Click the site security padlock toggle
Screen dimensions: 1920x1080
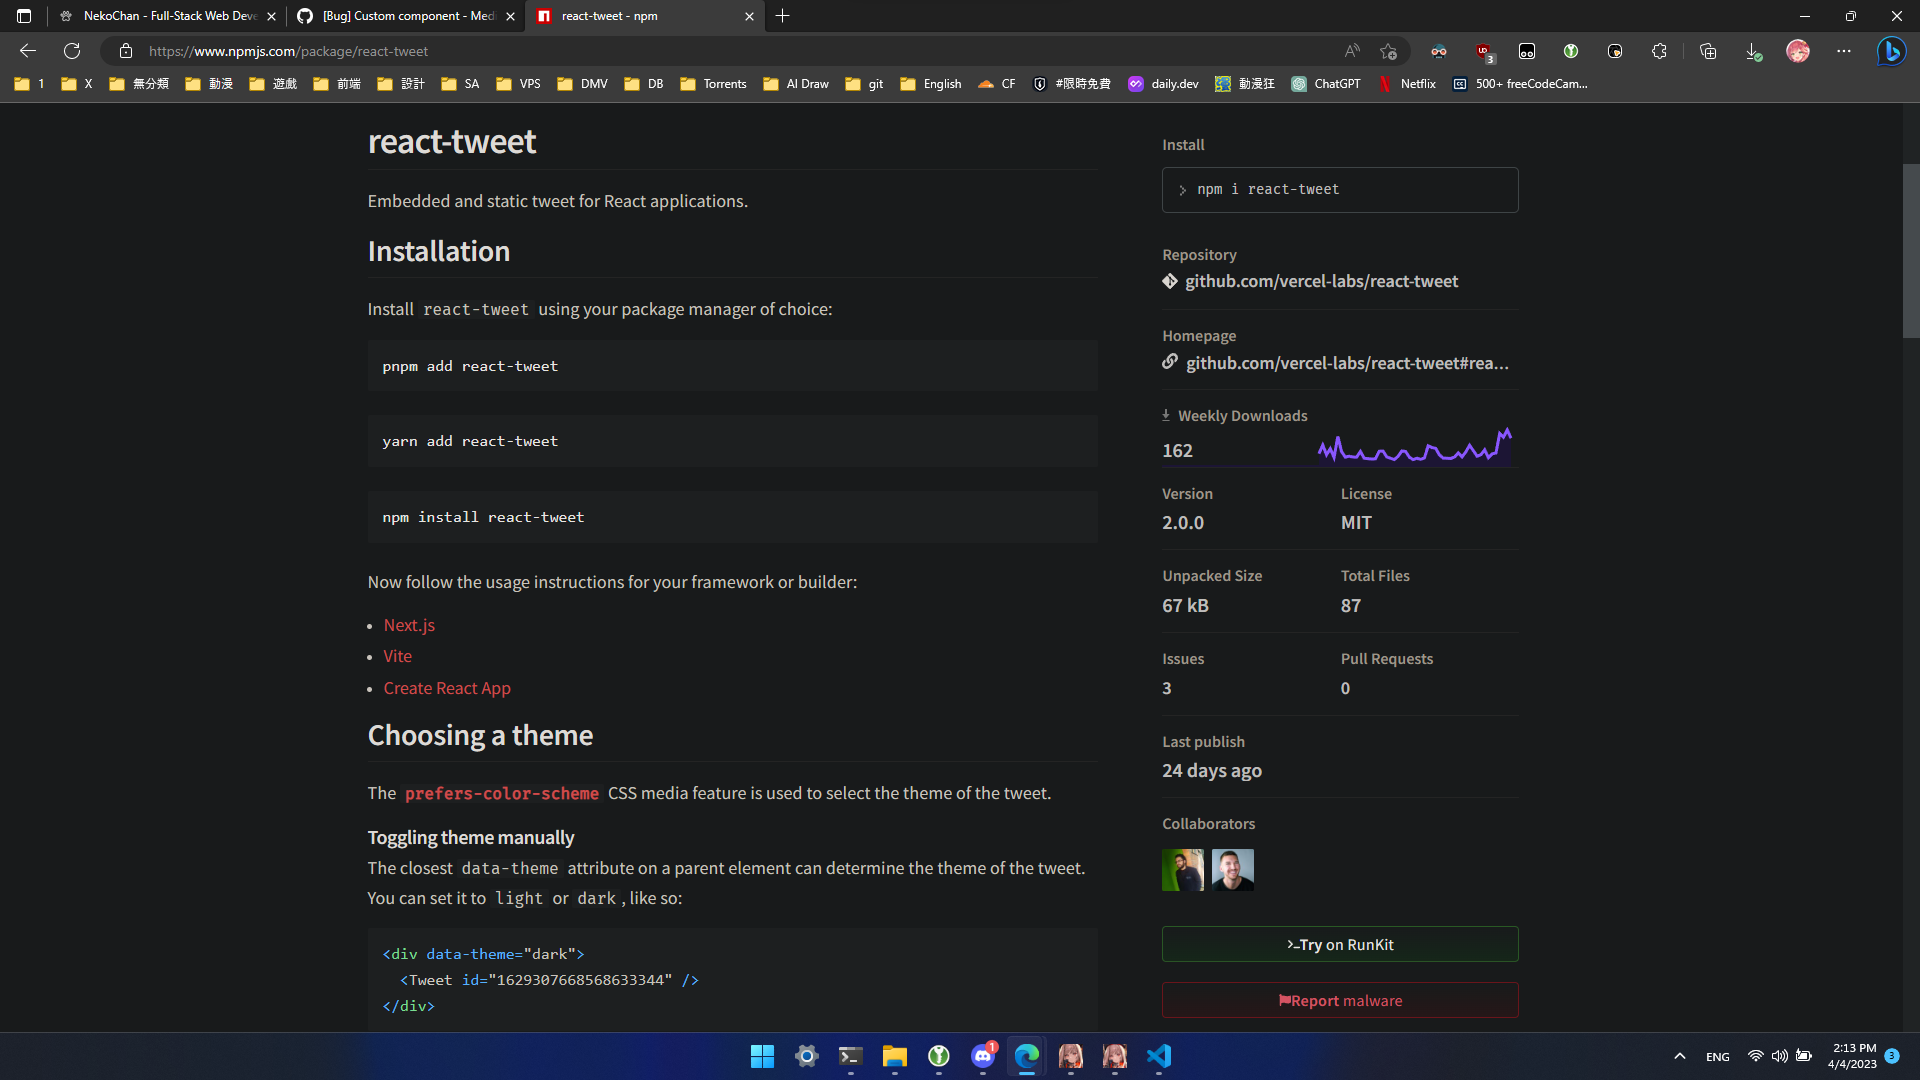point(125,51)
